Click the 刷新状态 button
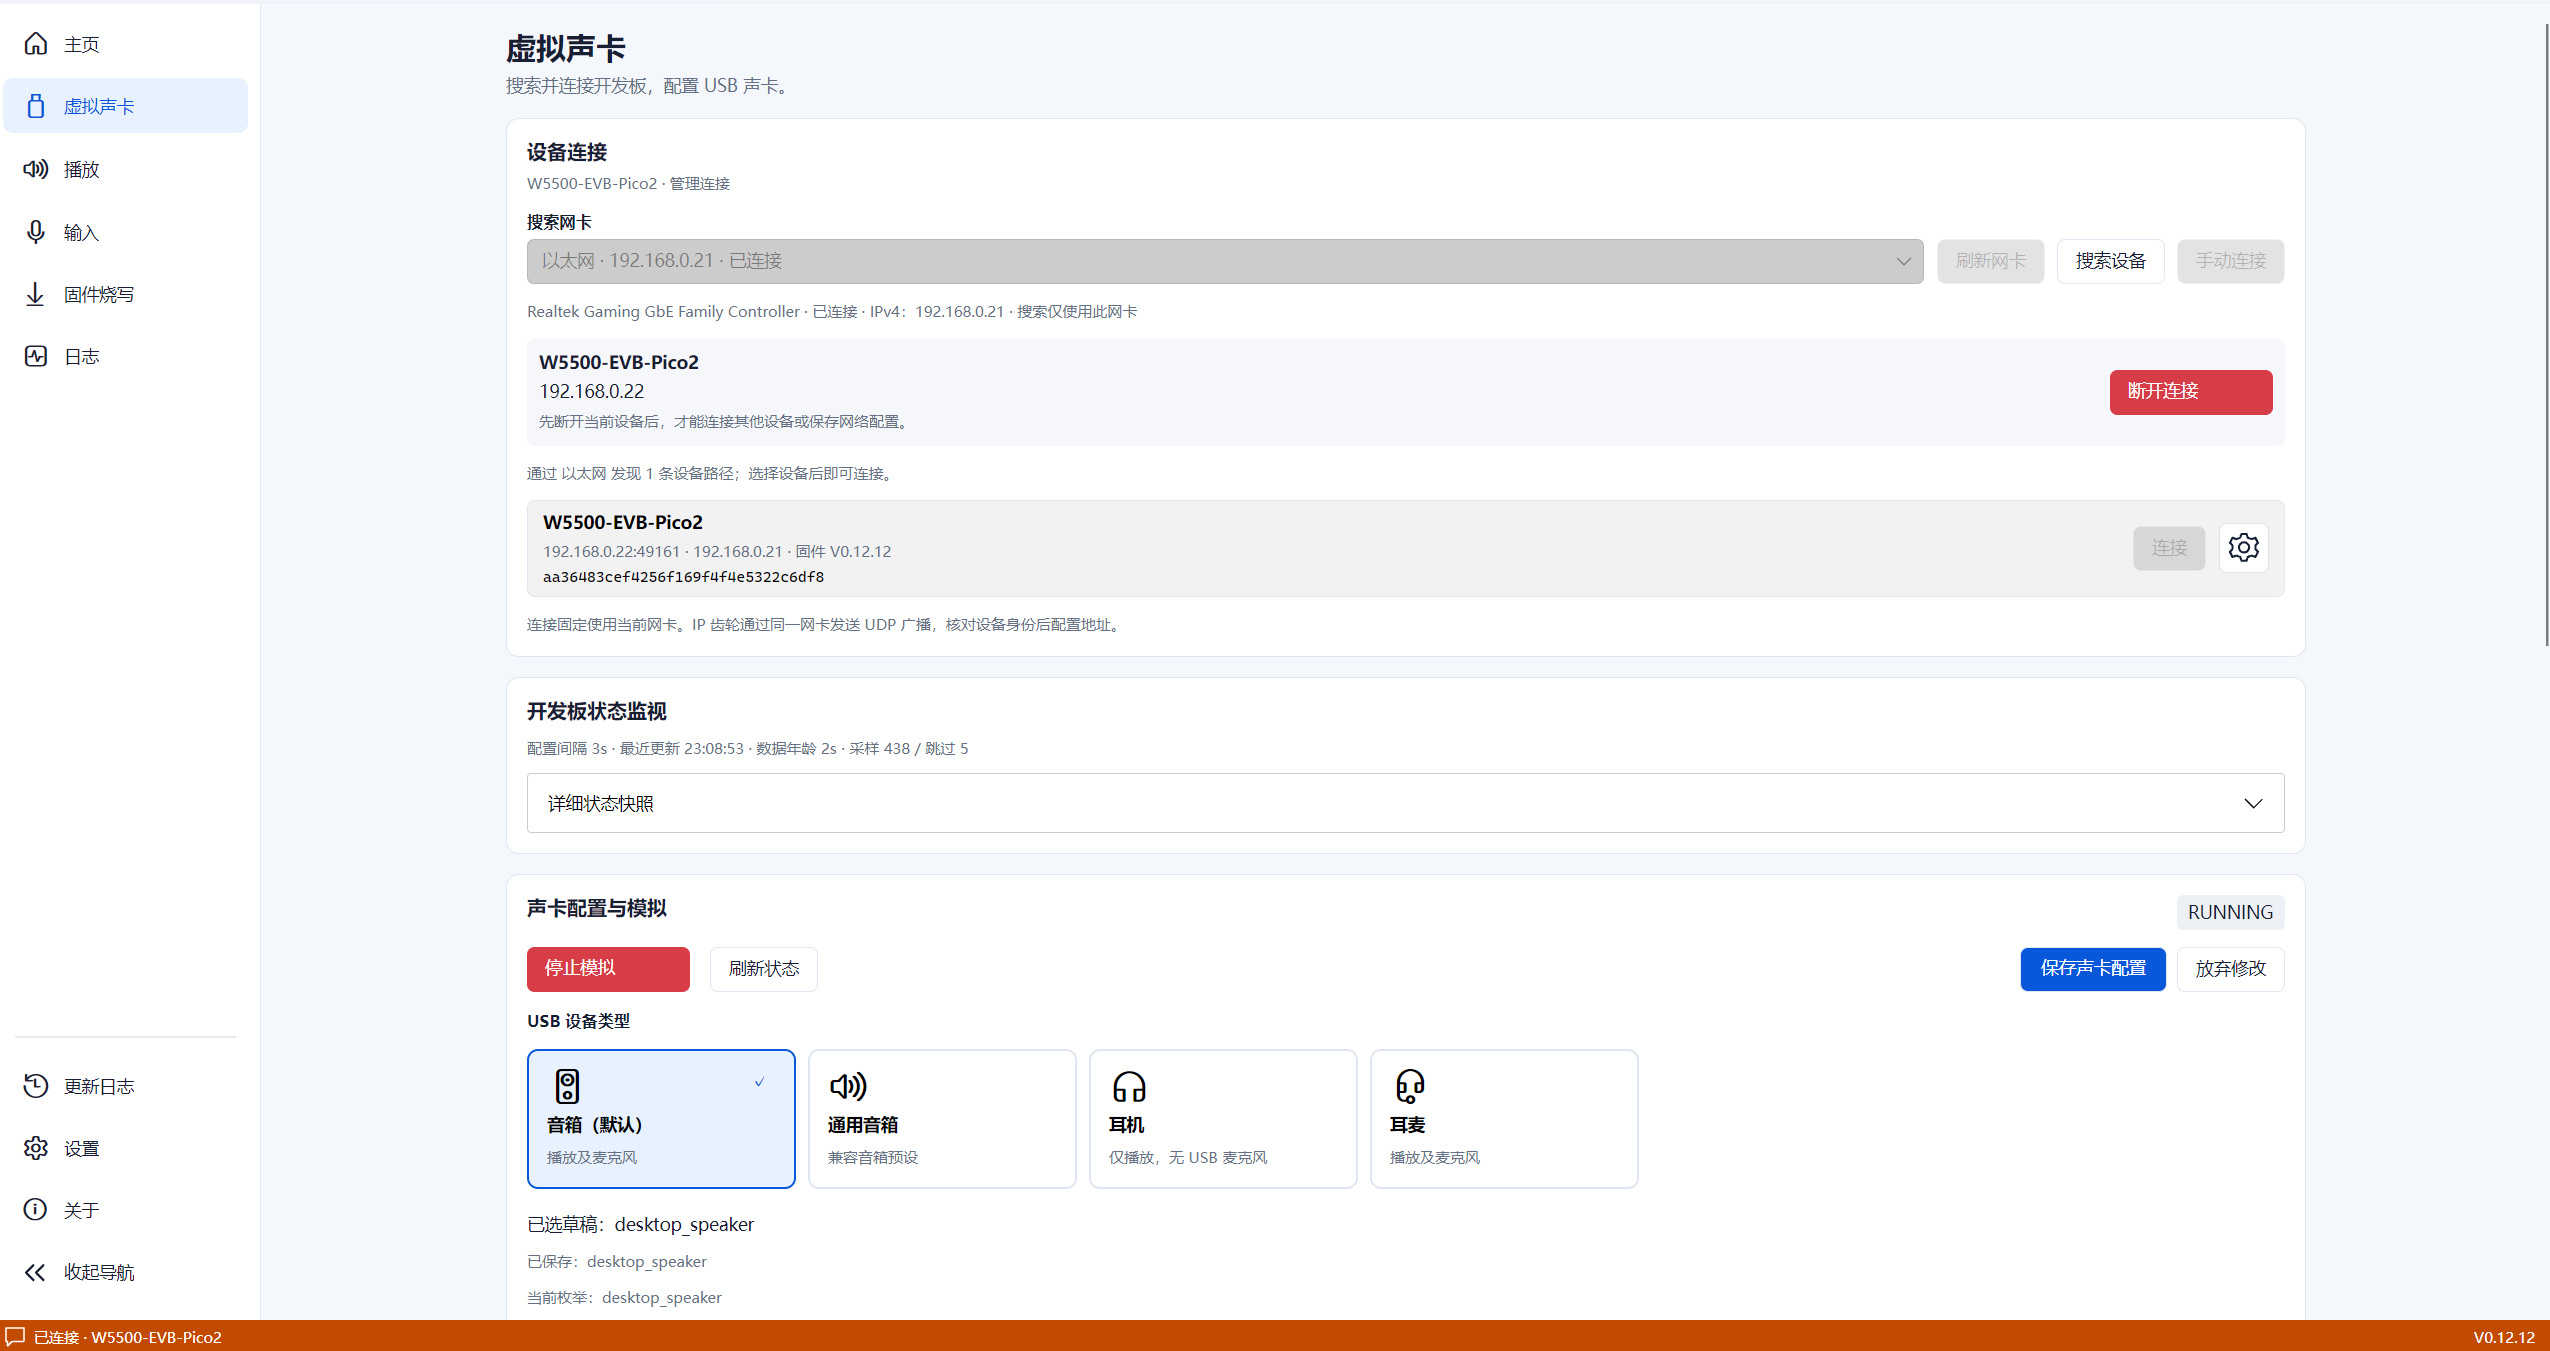Screen dimensions: 2550x1351 (764, 969)
